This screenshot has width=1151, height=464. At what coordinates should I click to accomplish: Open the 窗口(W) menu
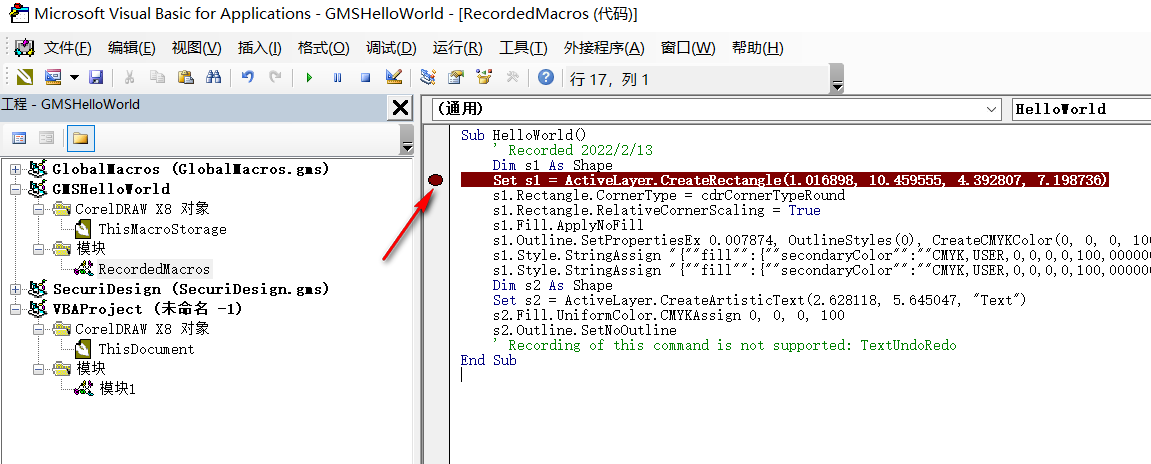(x=688, y=48)
